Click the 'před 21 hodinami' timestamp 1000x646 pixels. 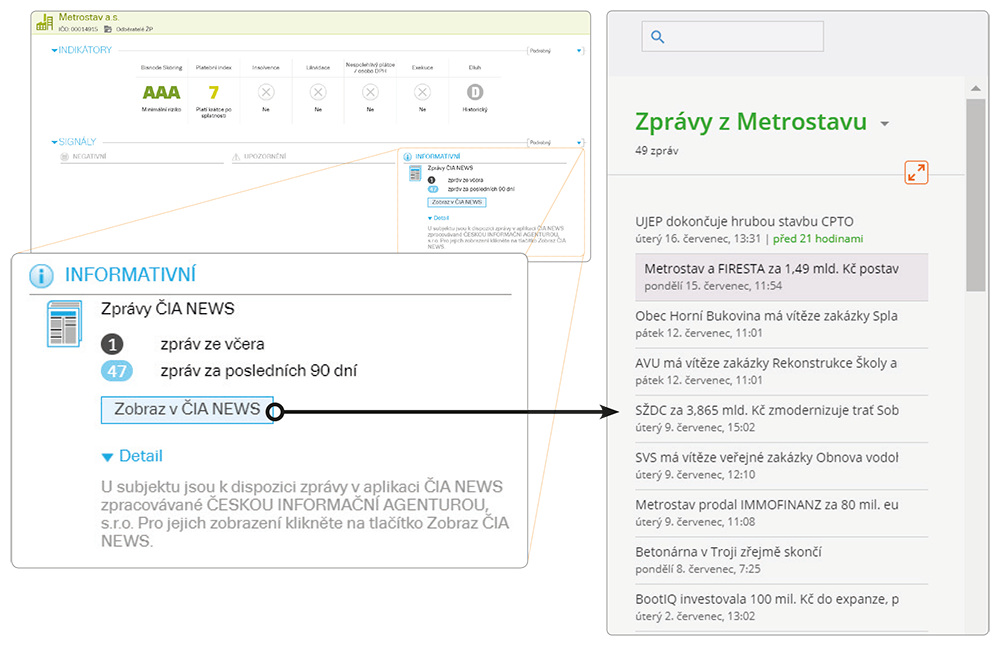(x=818, y=239)
